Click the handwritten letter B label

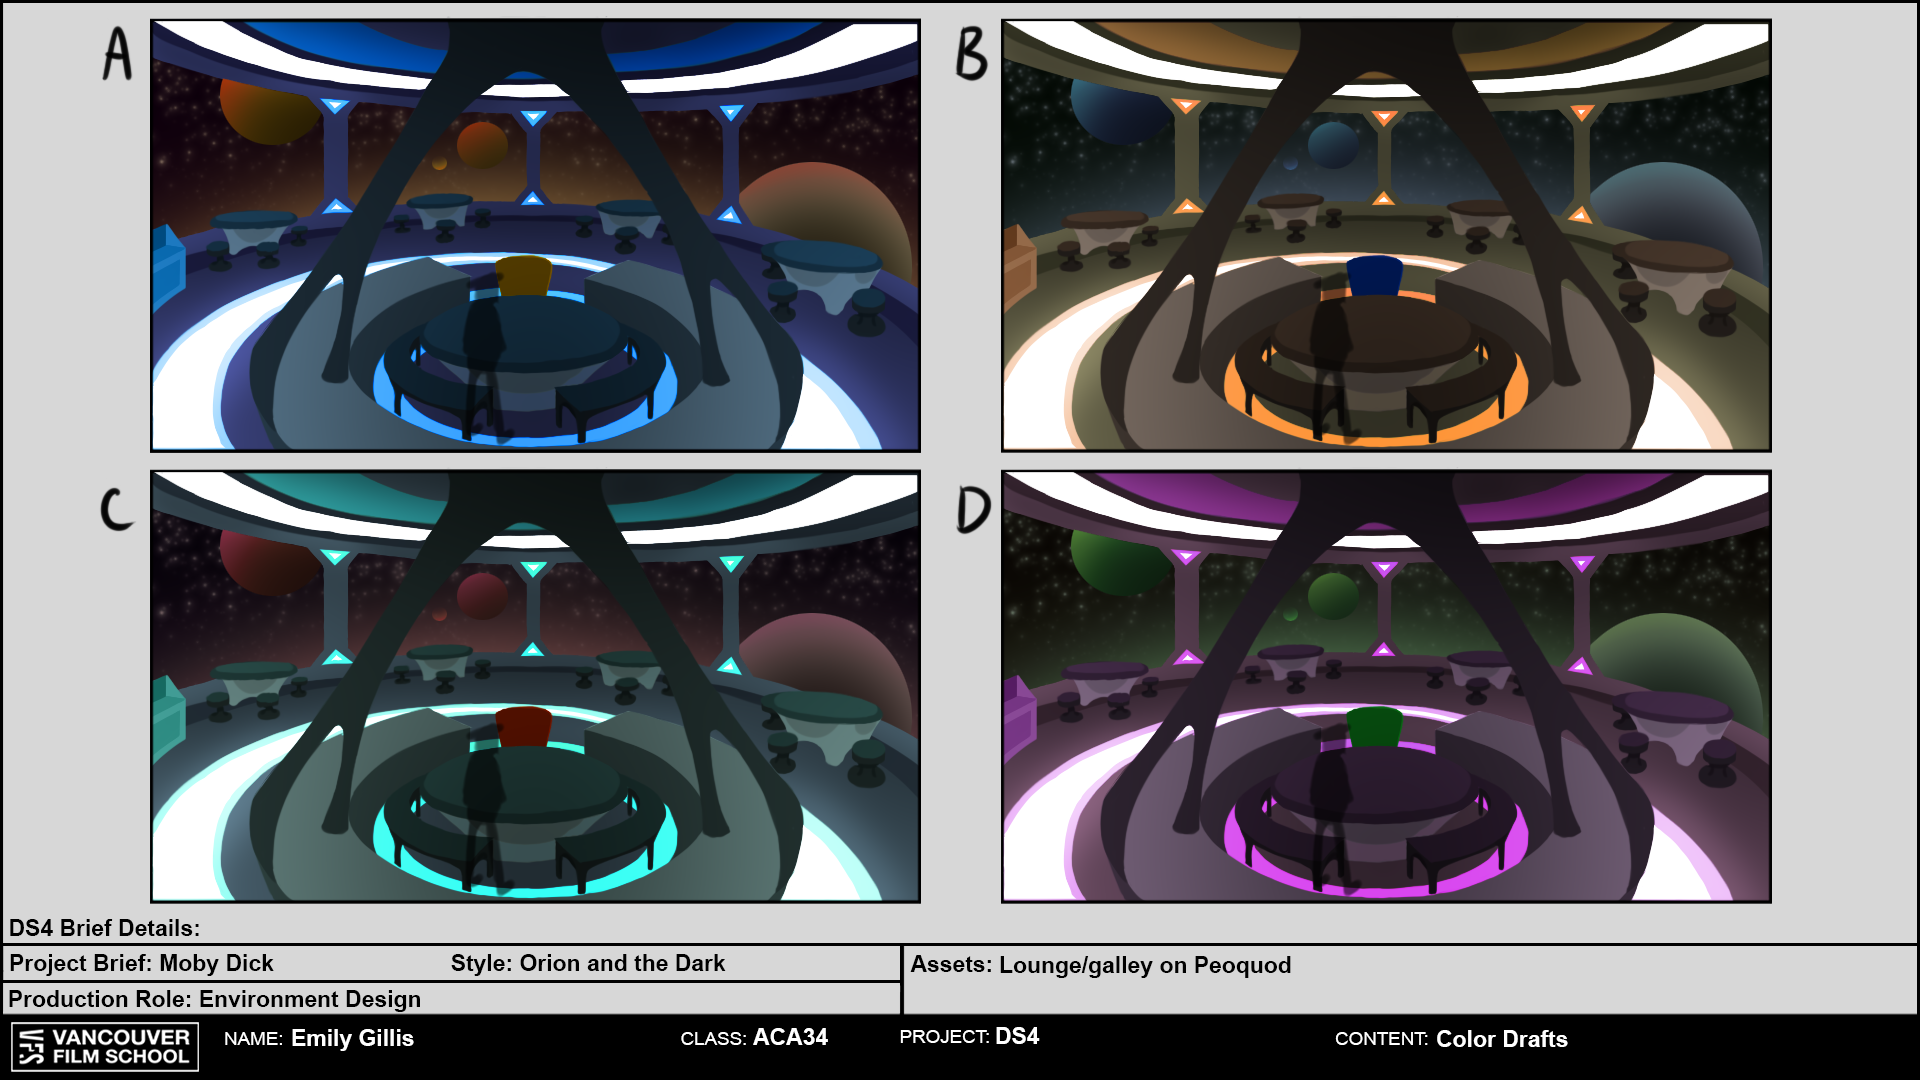click(x=970, y=54)
